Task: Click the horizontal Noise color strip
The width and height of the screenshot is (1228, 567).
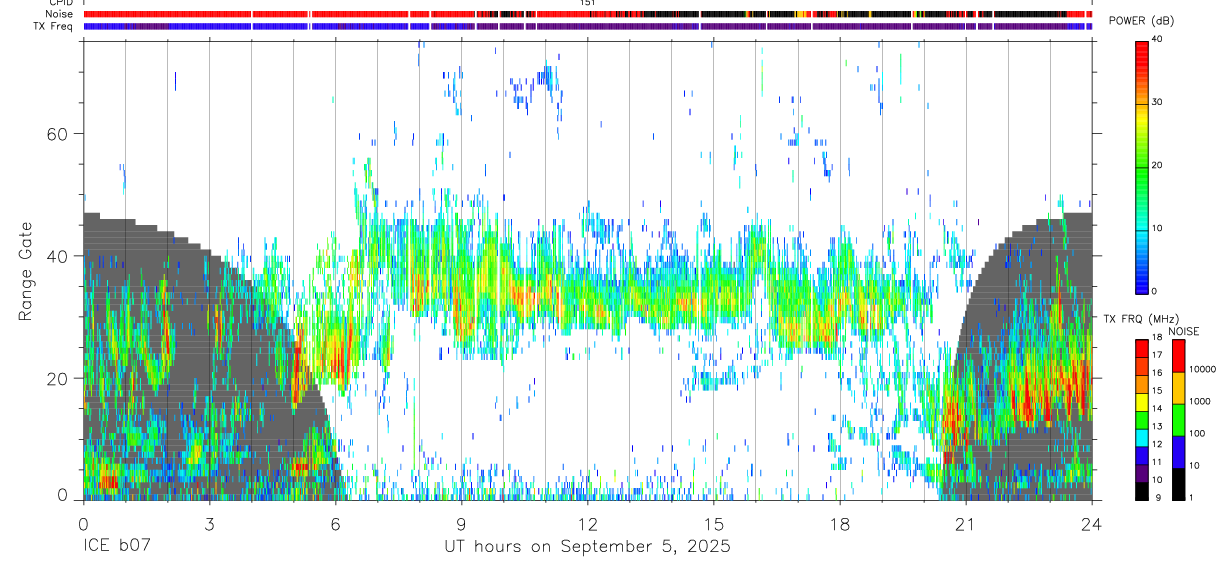Action: click(587, 14)
